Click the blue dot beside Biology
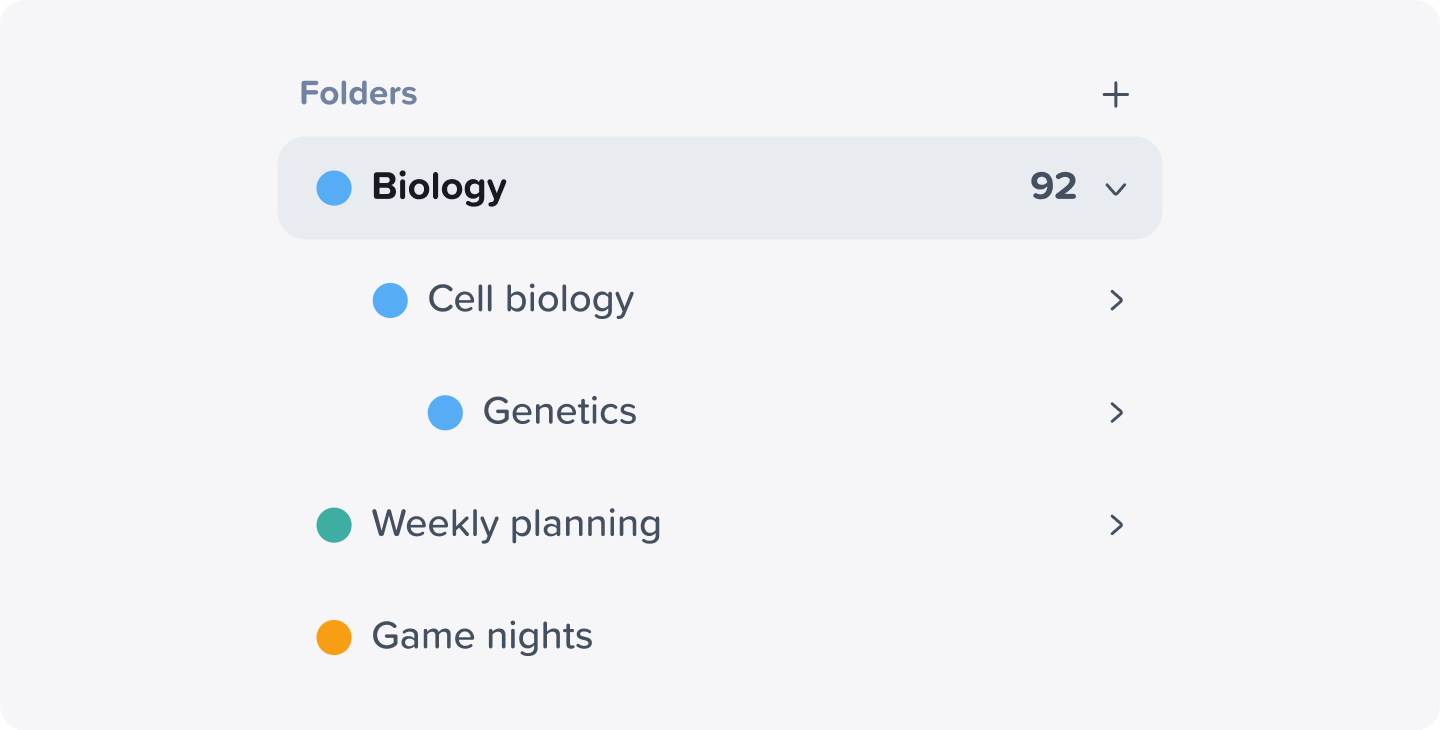This screenshot has width=1440, height=730. (x=334, y=188)
